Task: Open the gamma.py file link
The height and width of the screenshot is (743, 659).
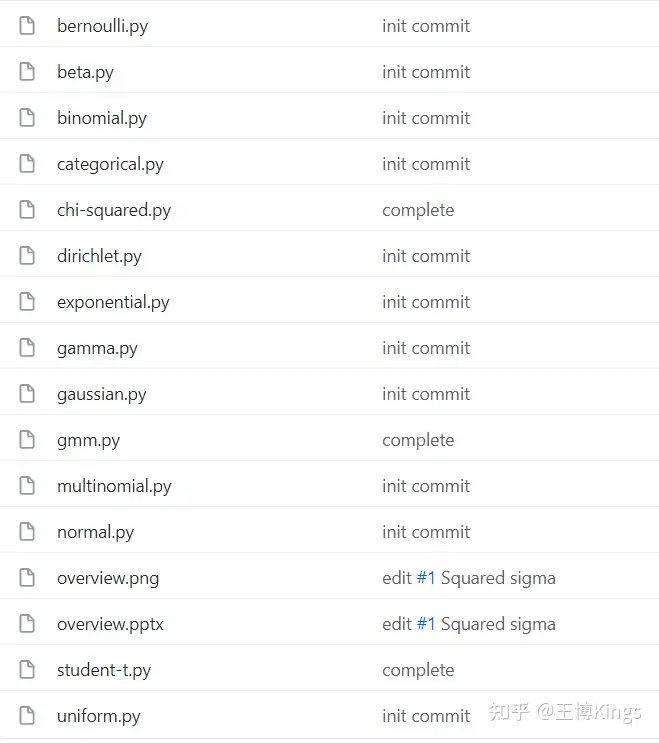Action: tap(98, 348)
